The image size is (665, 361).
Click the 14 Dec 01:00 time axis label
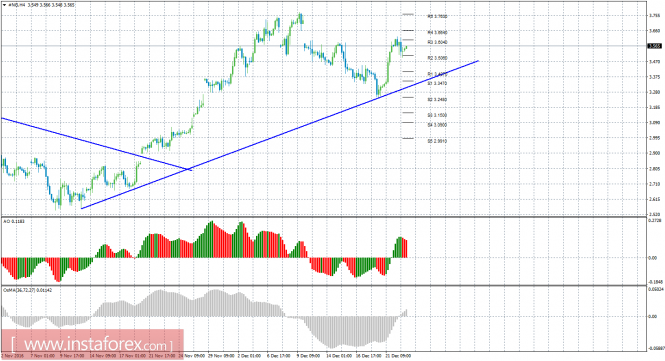click(339, 356)
